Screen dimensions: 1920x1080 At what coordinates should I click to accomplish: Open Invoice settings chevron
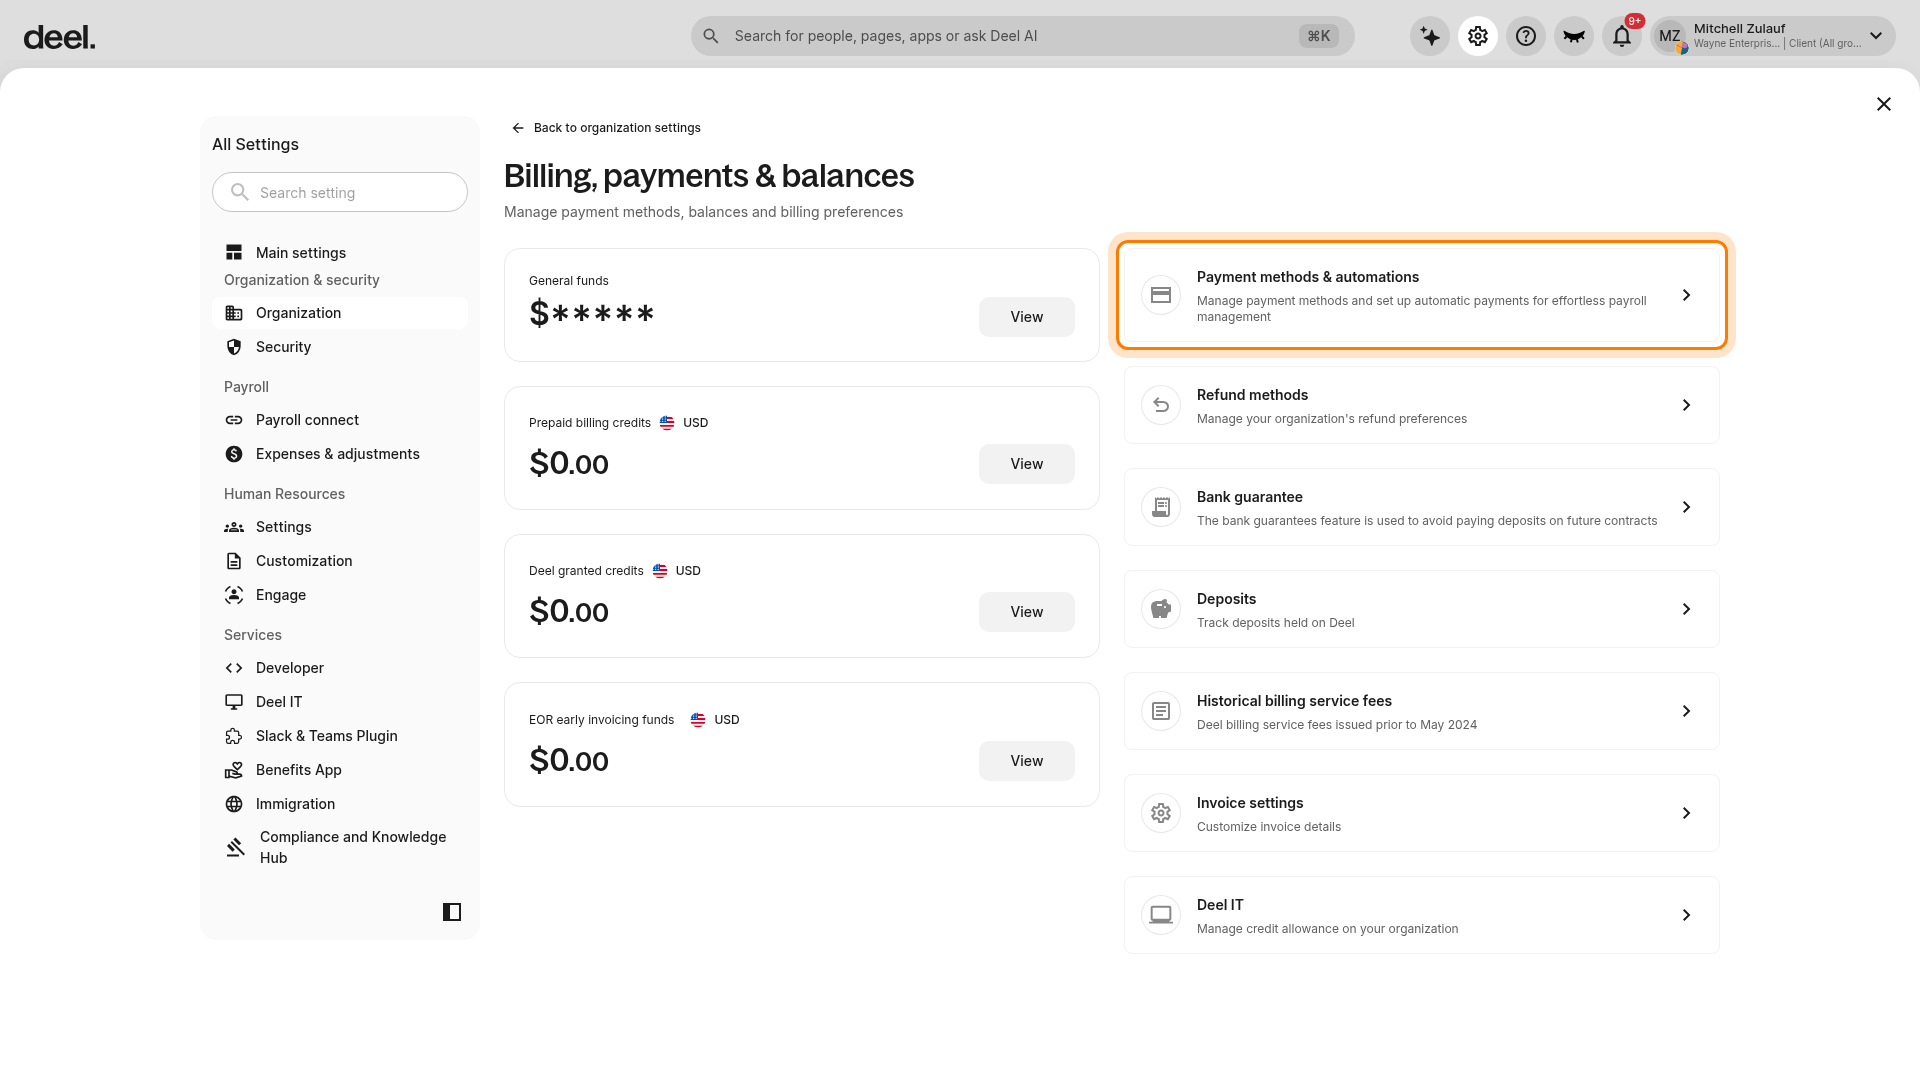[x=1686, y=813]
